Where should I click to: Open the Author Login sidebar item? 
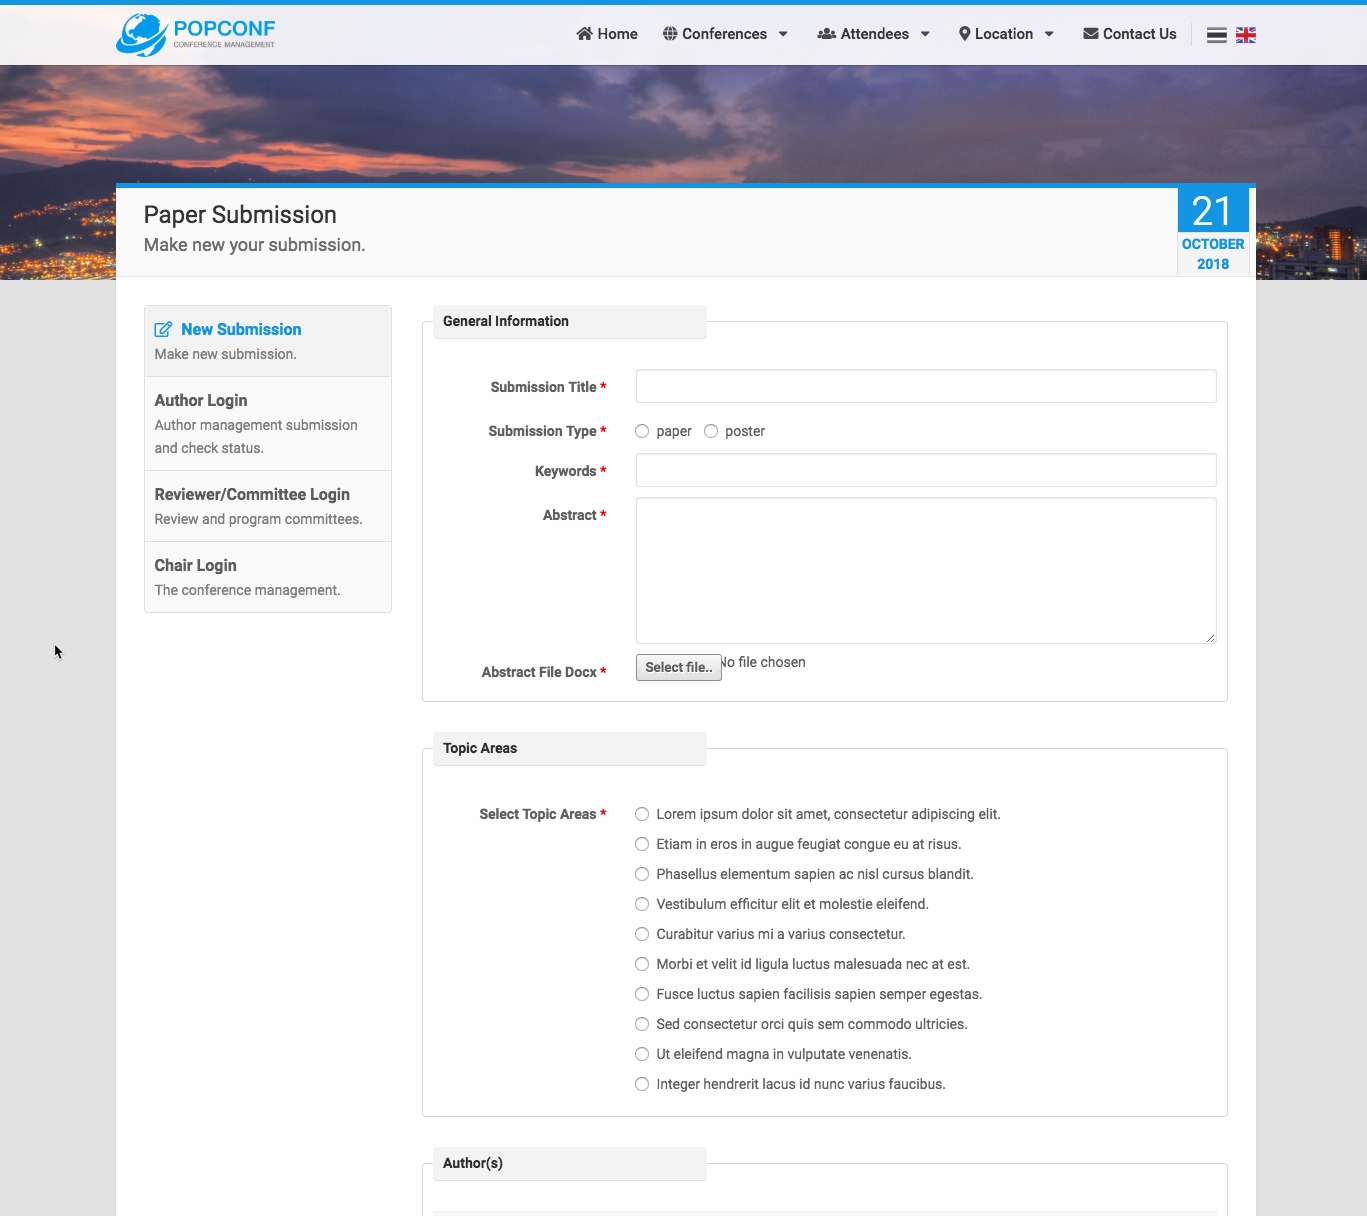[201, 400]
